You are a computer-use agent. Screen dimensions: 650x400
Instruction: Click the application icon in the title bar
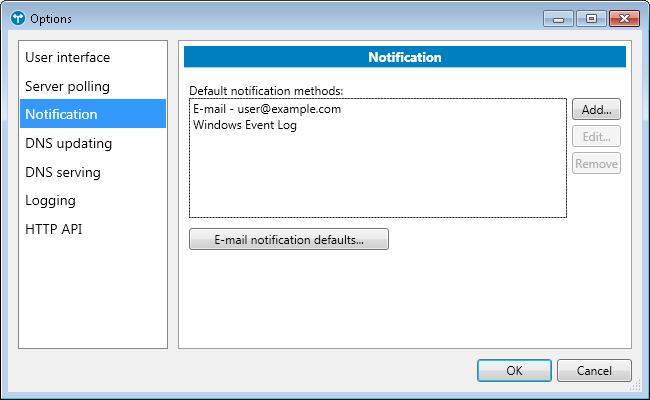pyautogui.click(x=17, y=18)
